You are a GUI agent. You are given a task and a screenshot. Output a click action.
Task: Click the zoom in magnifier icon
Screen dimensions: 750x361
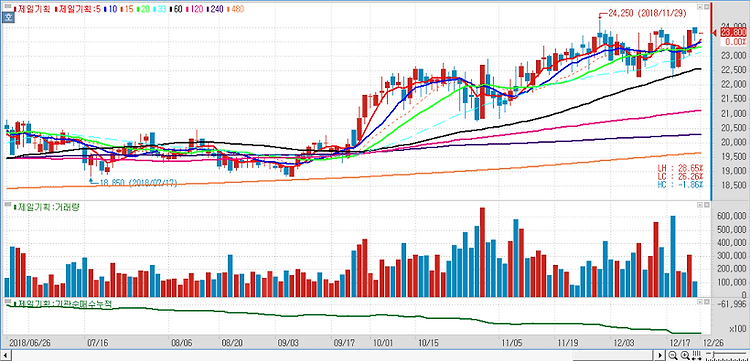pos(685,355)
